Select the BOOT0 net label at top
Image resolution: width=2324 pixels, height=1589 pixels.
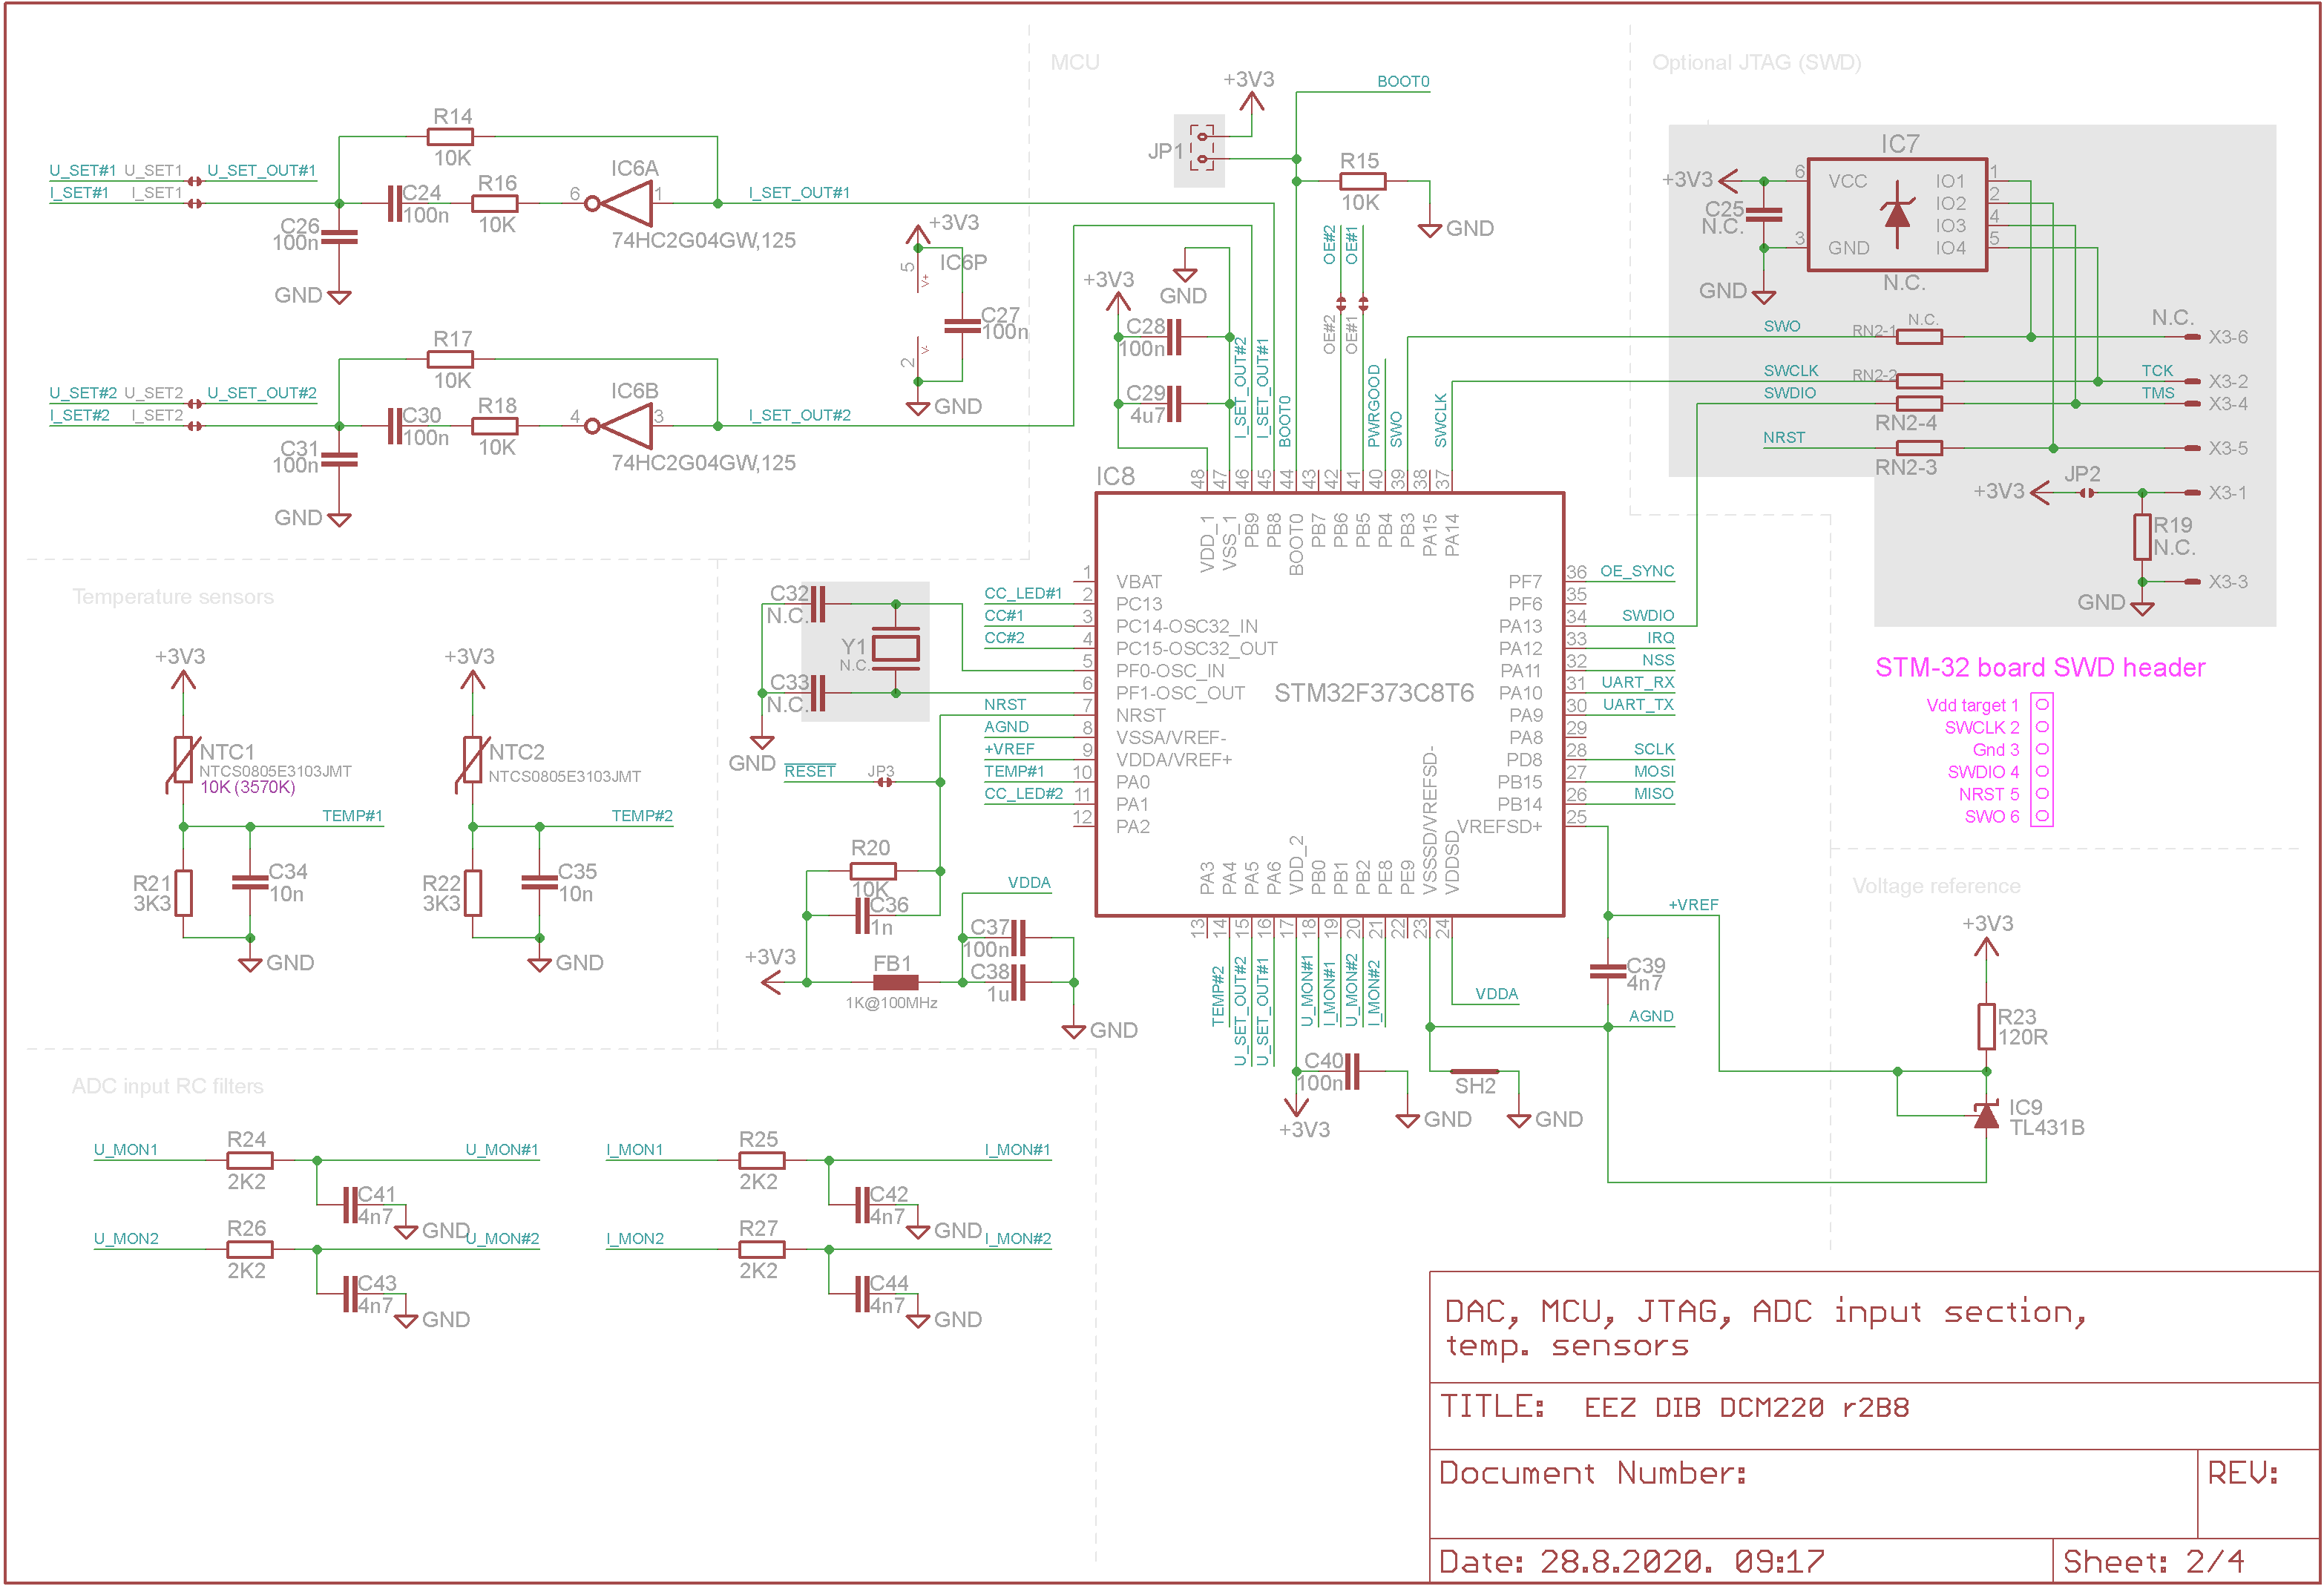(x=1403, y=81)
